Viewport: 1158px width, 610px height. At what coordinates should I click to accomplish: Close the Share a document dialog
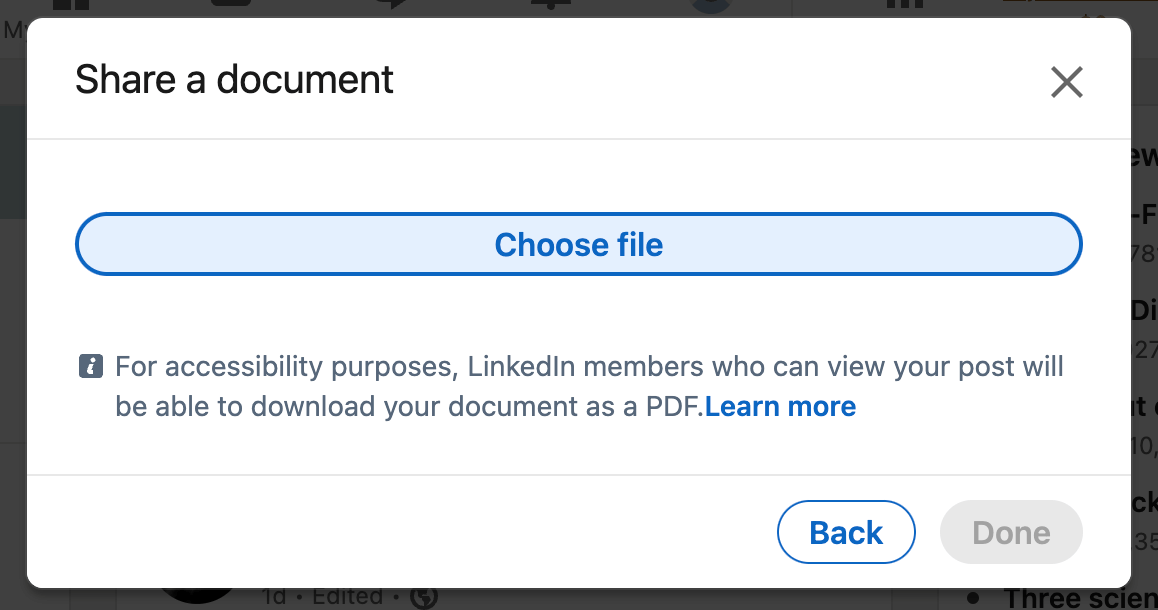pyautogui.click(x=1066, y=83)
